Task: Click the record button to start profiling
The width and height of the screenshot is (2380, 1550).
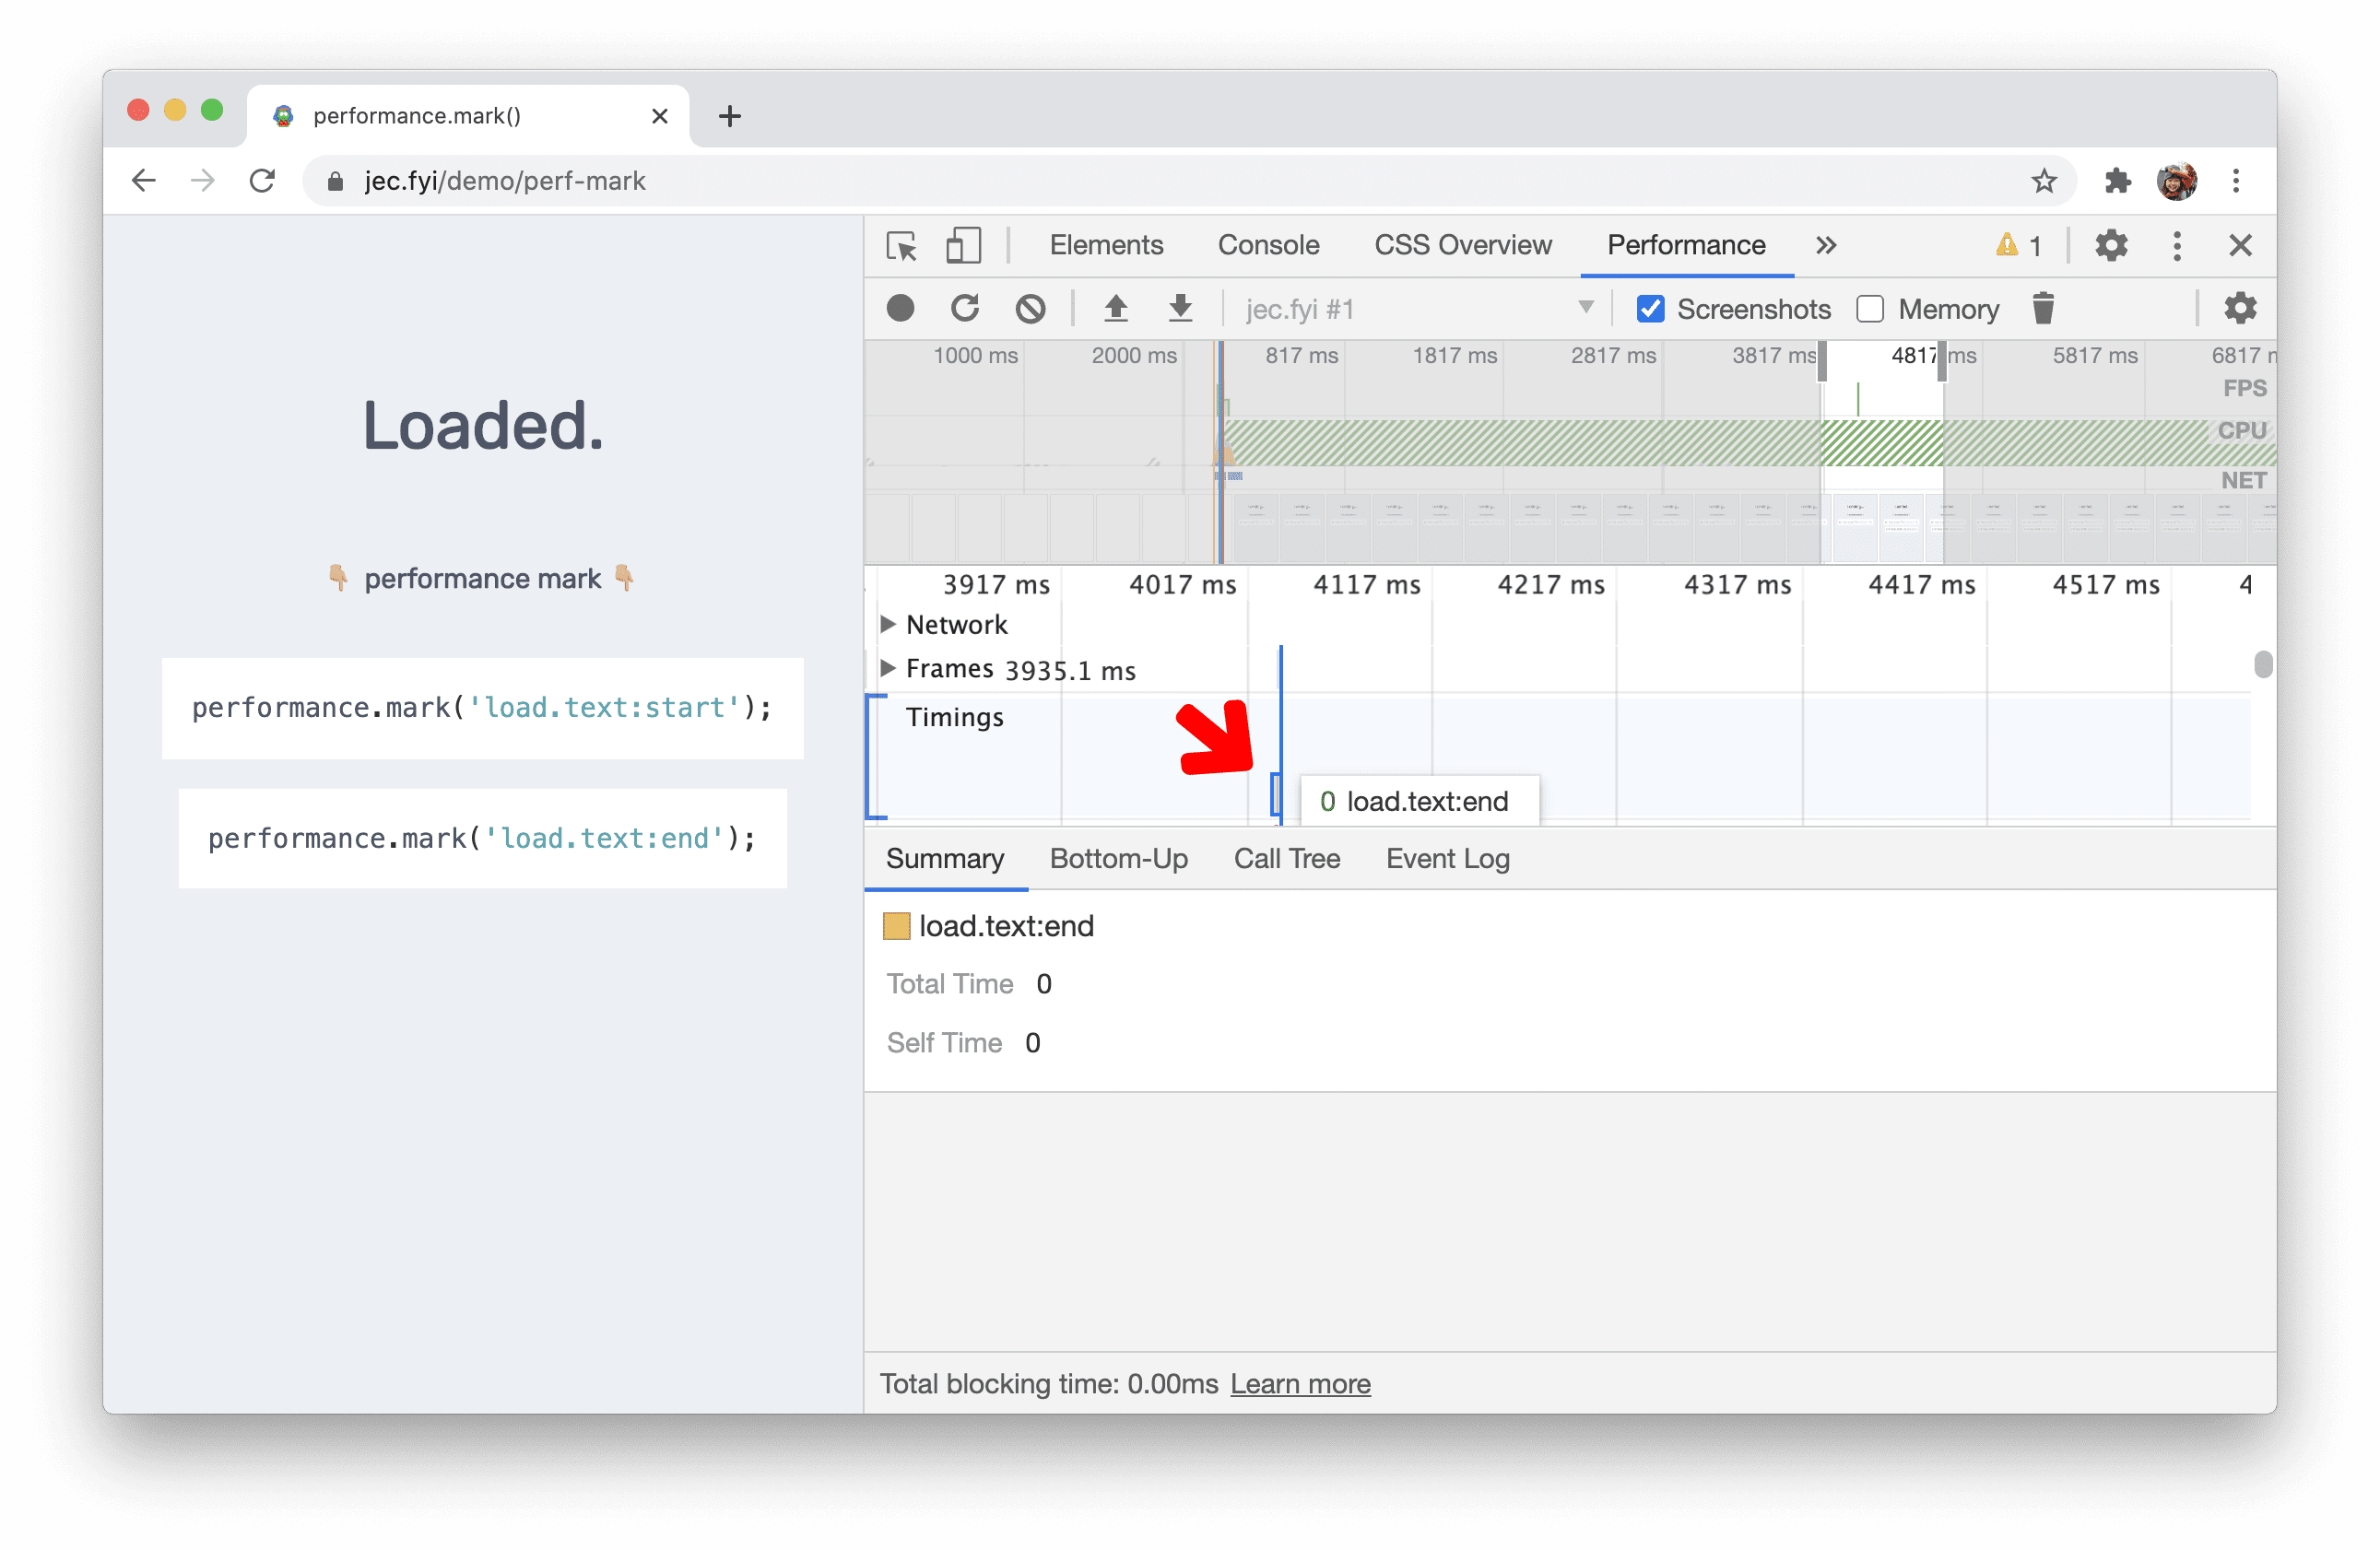Action: 899,309
